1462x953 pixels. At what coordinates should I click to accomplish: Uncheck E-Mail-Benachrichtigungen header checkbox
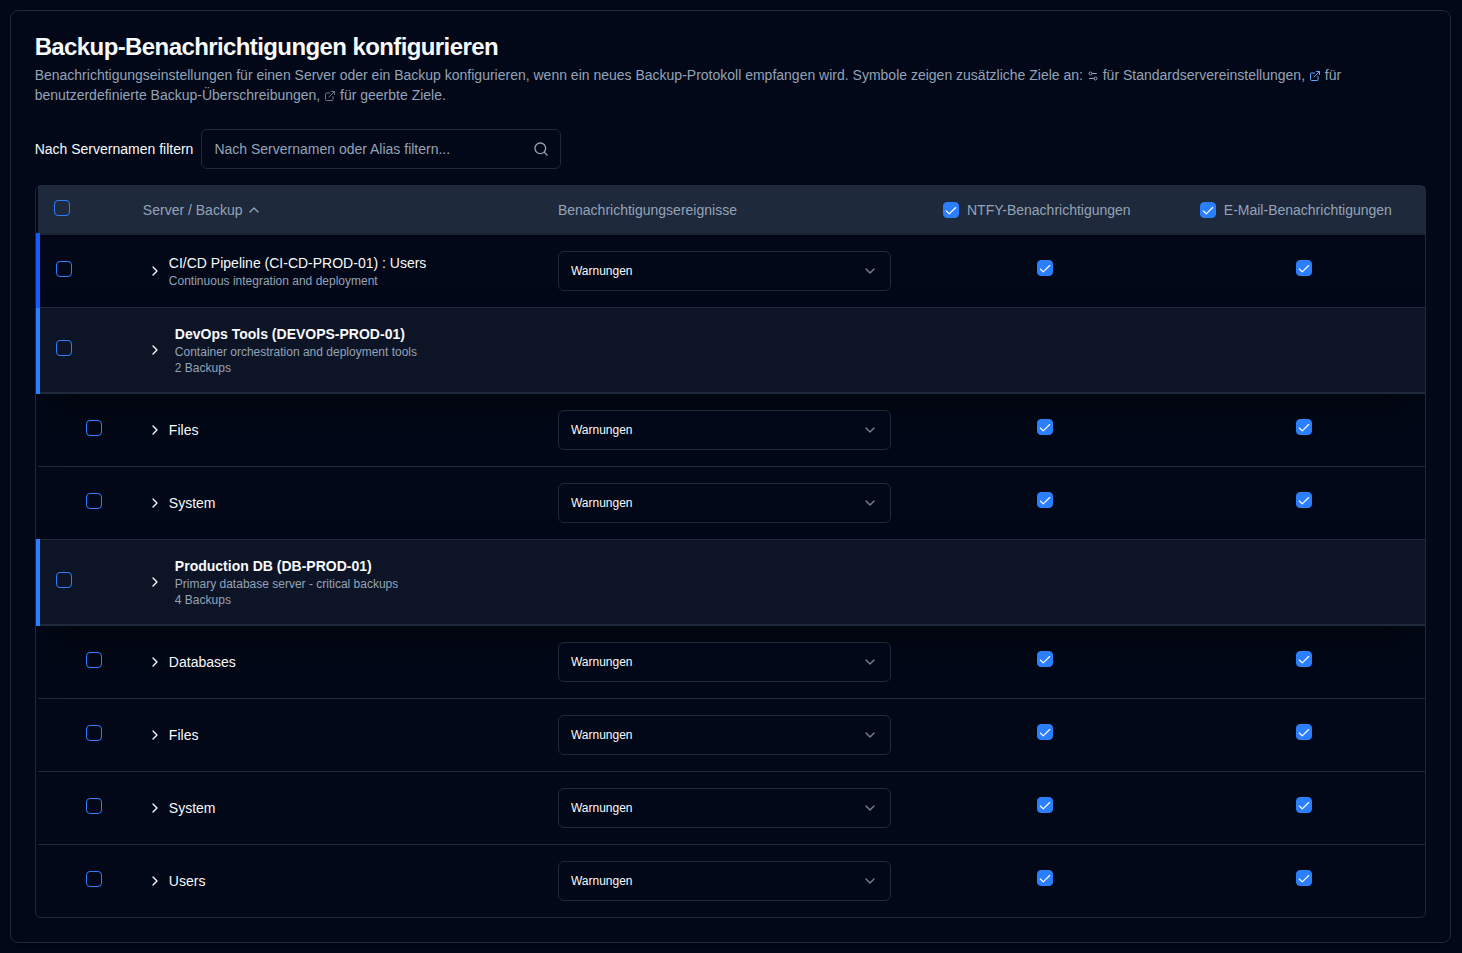[x=1208, y=210]
